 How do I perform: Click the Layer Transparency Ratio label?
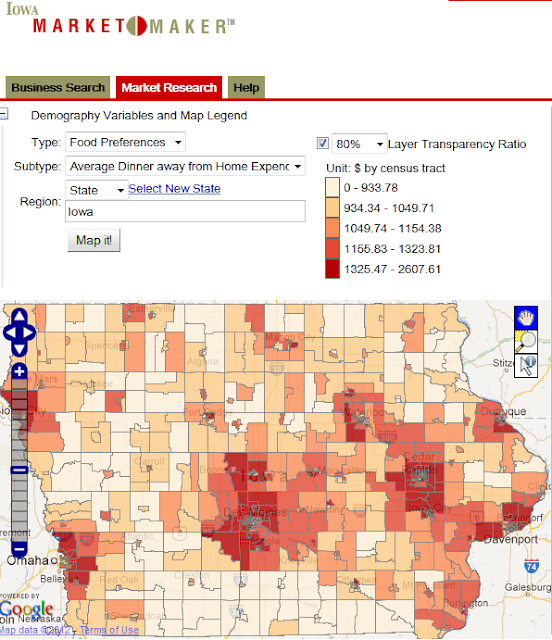click(457, 144)
